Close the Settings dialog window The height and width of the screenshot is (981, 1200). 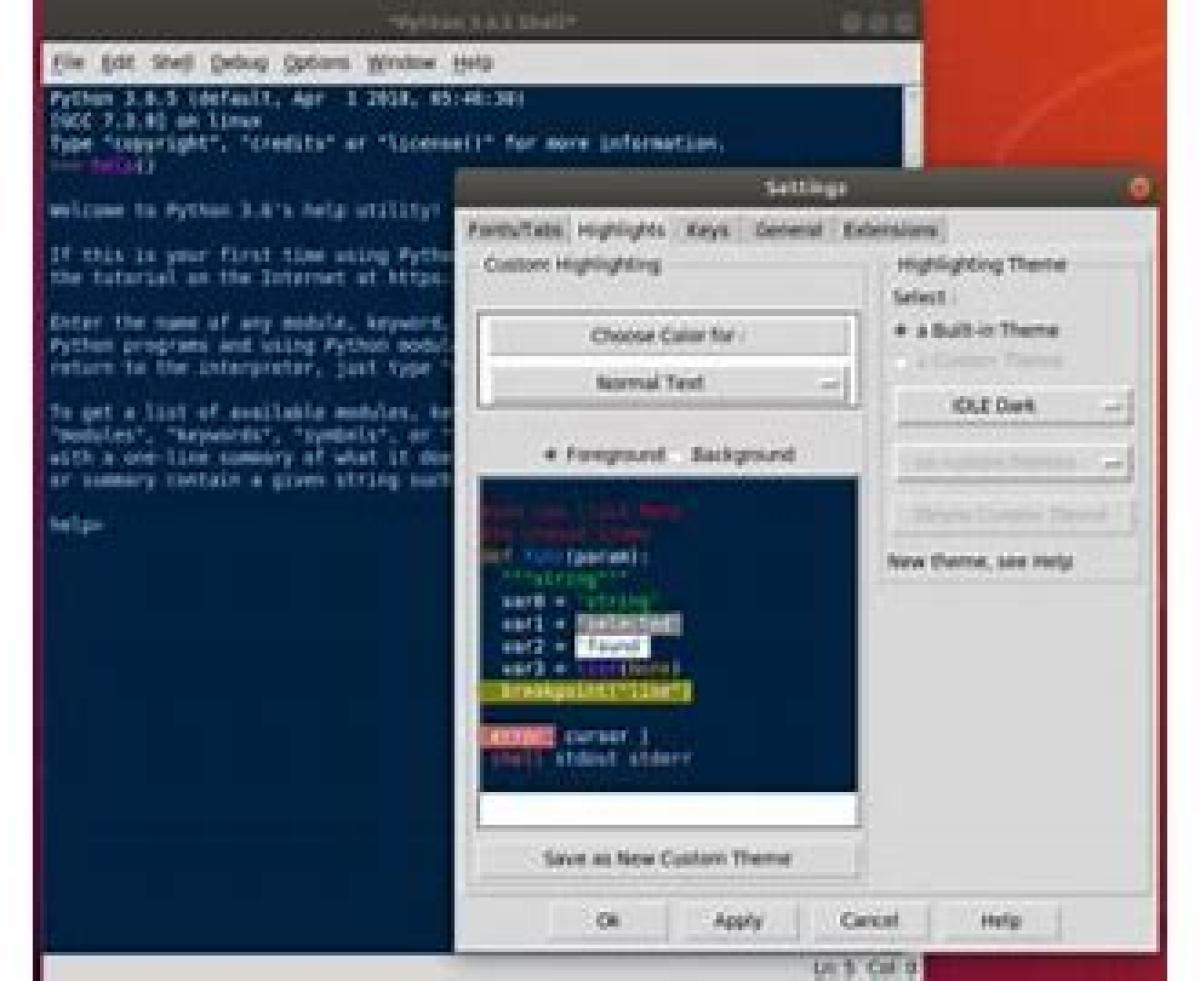[1138, 188]
